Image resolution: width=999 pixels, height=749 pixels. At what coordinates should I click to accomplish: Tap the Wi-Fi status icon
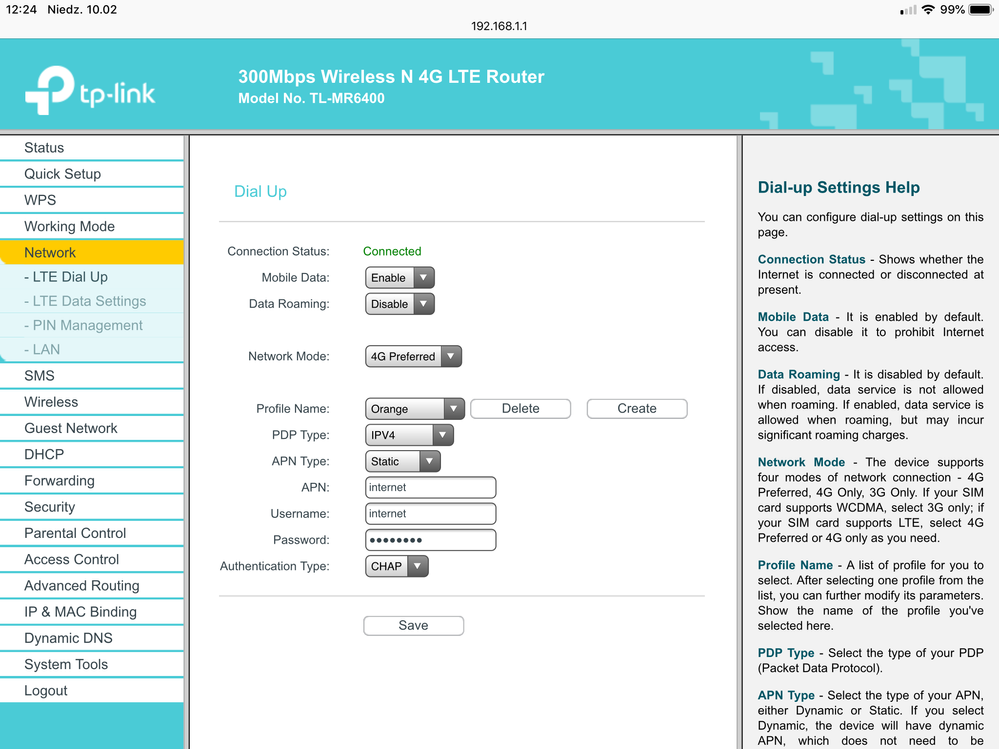[928, 10]
